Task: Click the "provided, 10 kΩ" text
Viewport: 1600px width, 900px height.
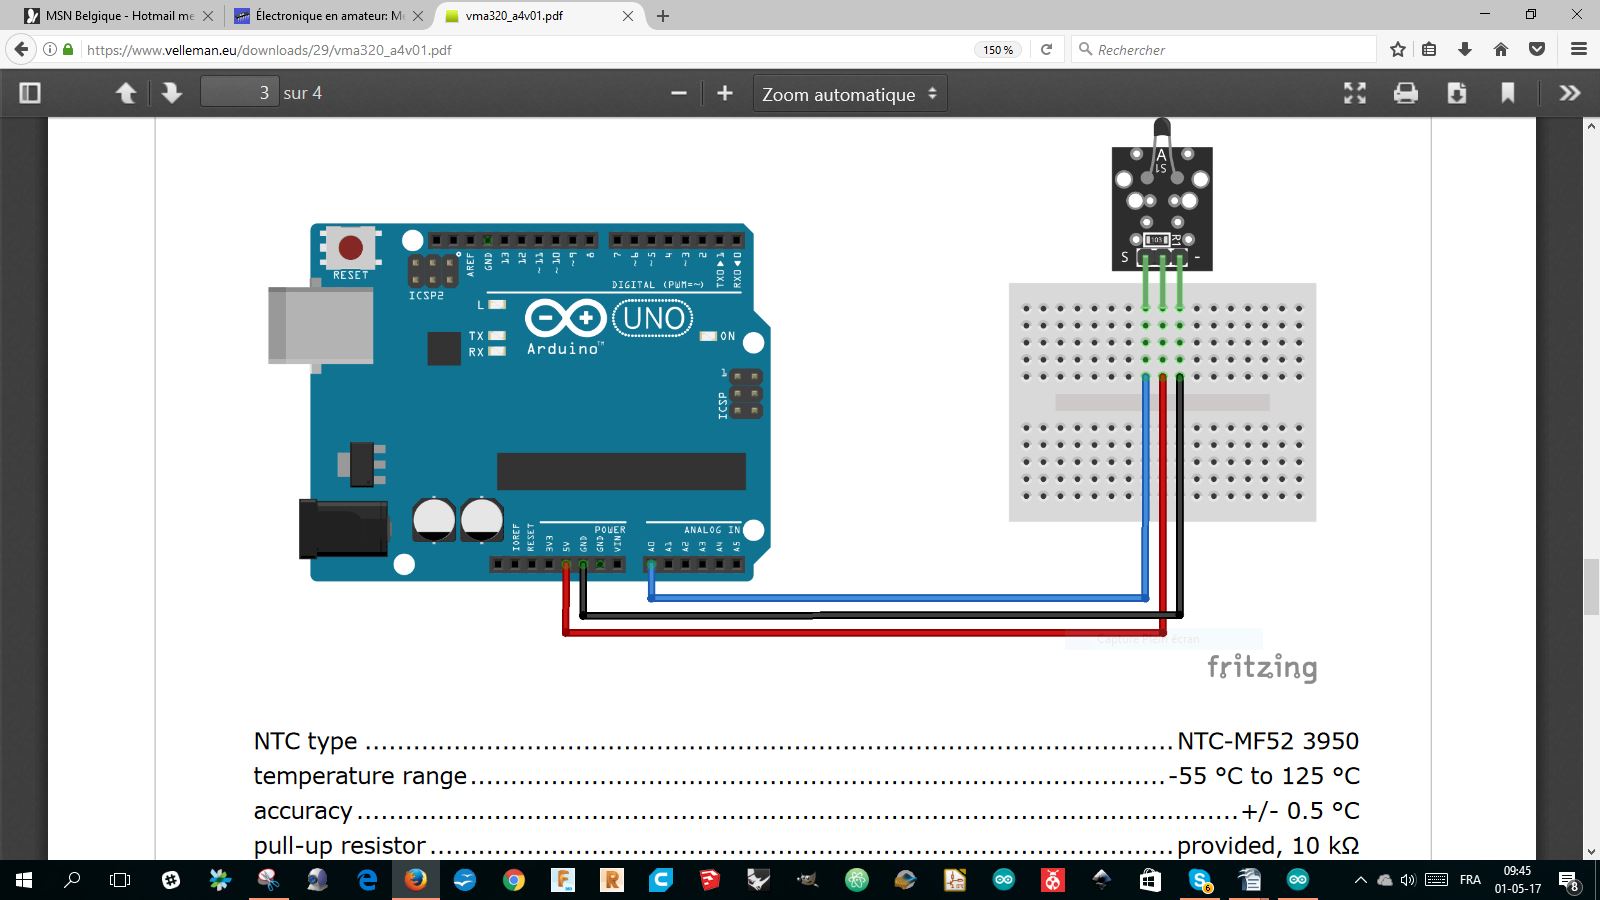Action: pyautogui.click(x=1268, y=846)
